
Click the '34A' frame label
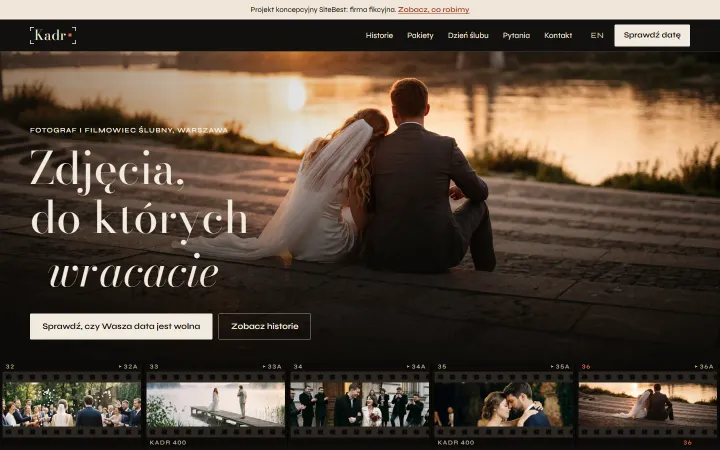pos(416,366)
